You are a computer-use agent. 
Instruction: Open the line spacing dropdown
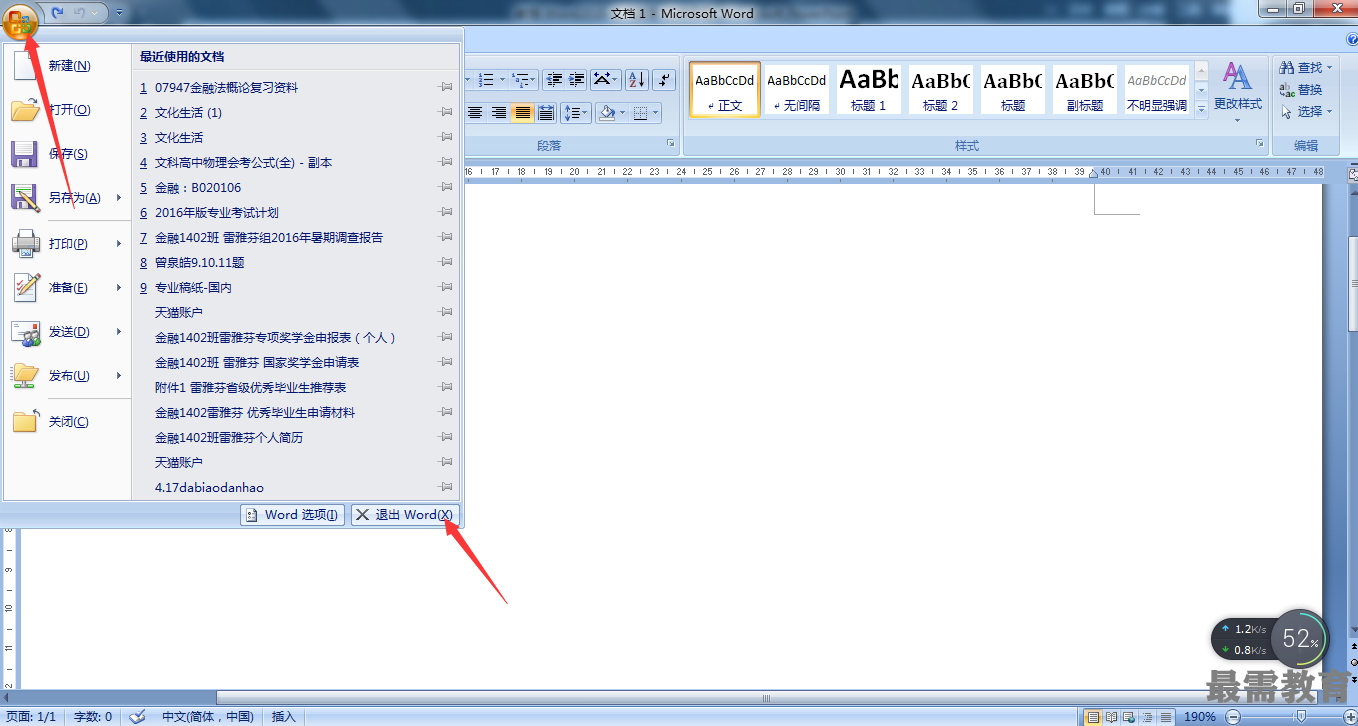point(576,112)
